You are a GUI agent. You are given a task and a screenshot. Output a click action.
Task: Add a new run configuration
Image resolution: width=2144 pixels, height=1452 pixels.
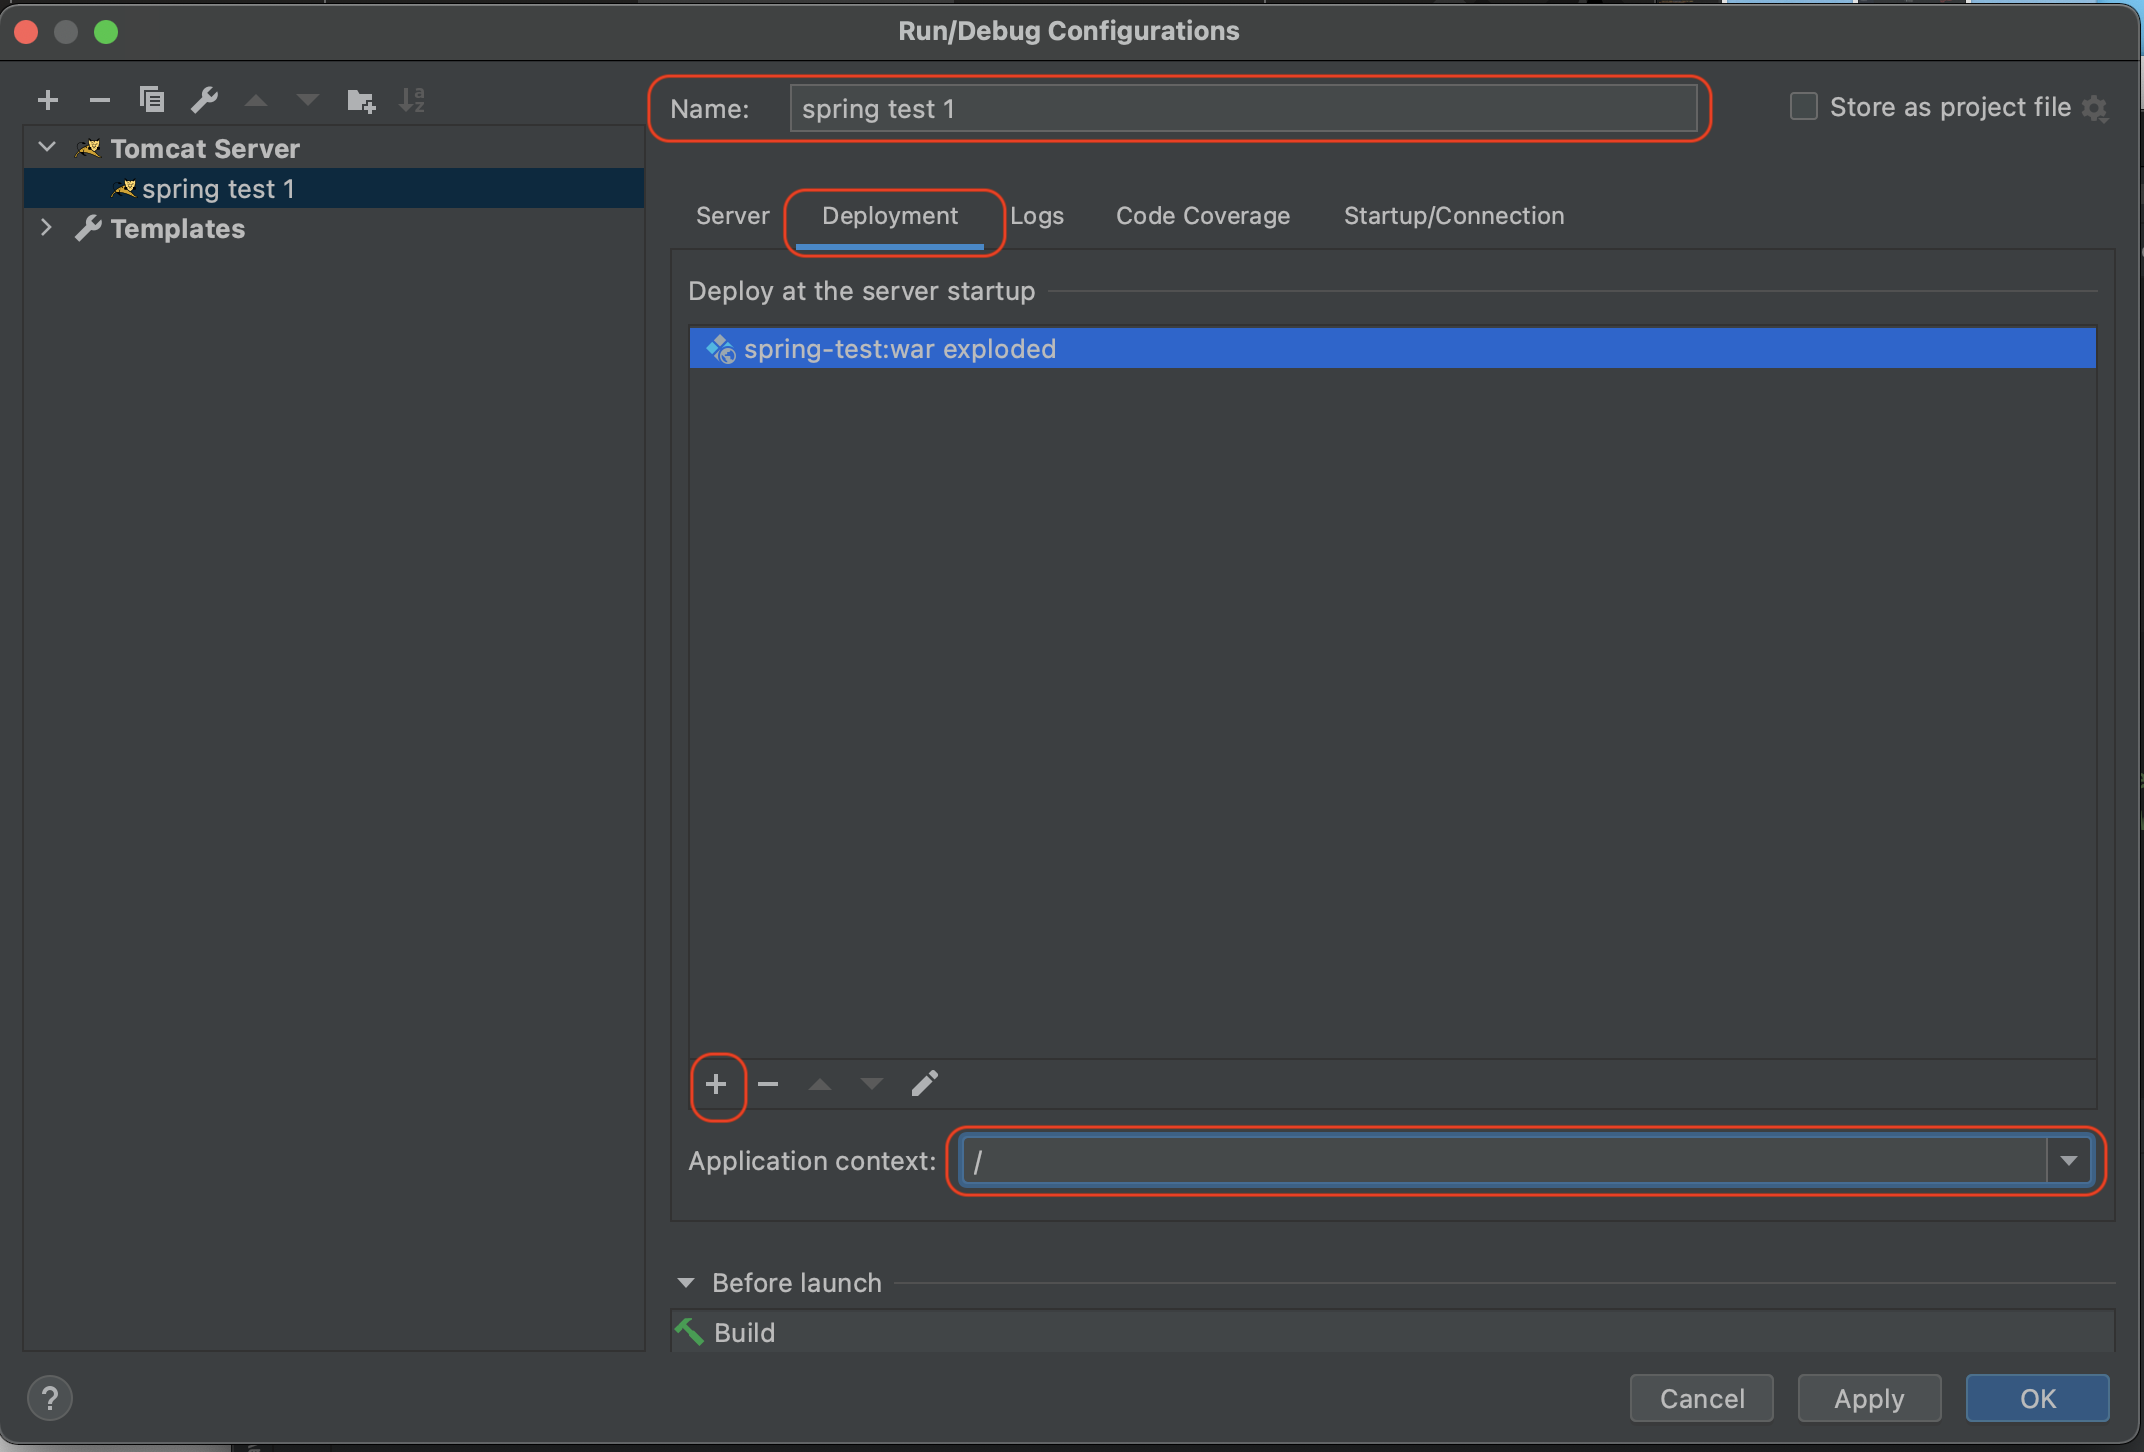coord(47,100)
